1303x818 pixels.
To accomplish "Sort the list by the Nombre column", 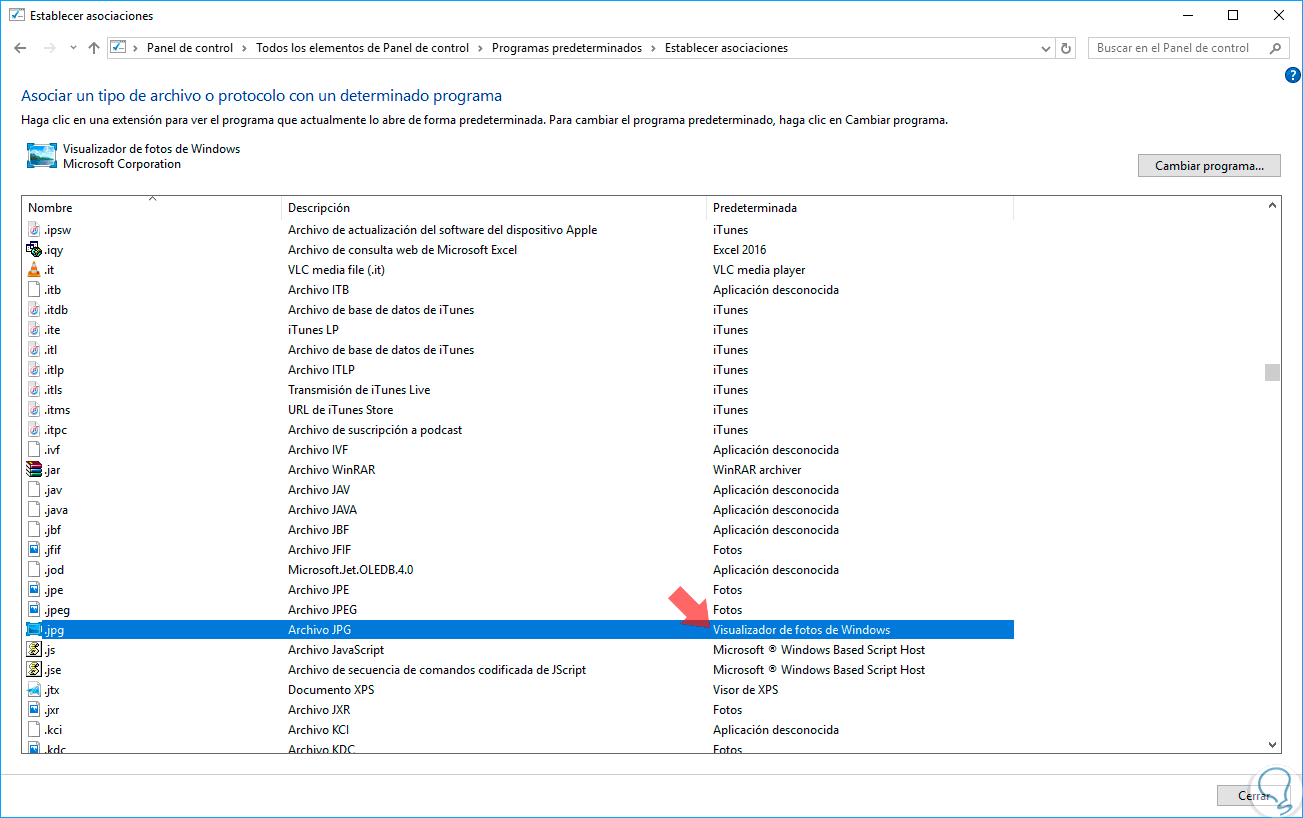I will 152,208.
